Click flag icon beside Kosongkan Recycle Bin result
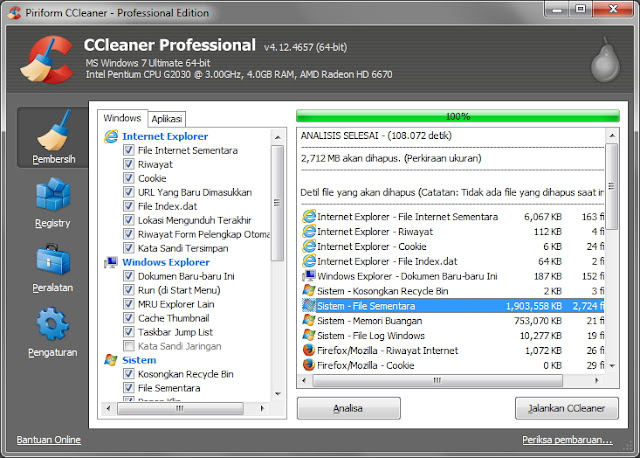640x458 pixels. pyautogui.click(x=309, y=291)
